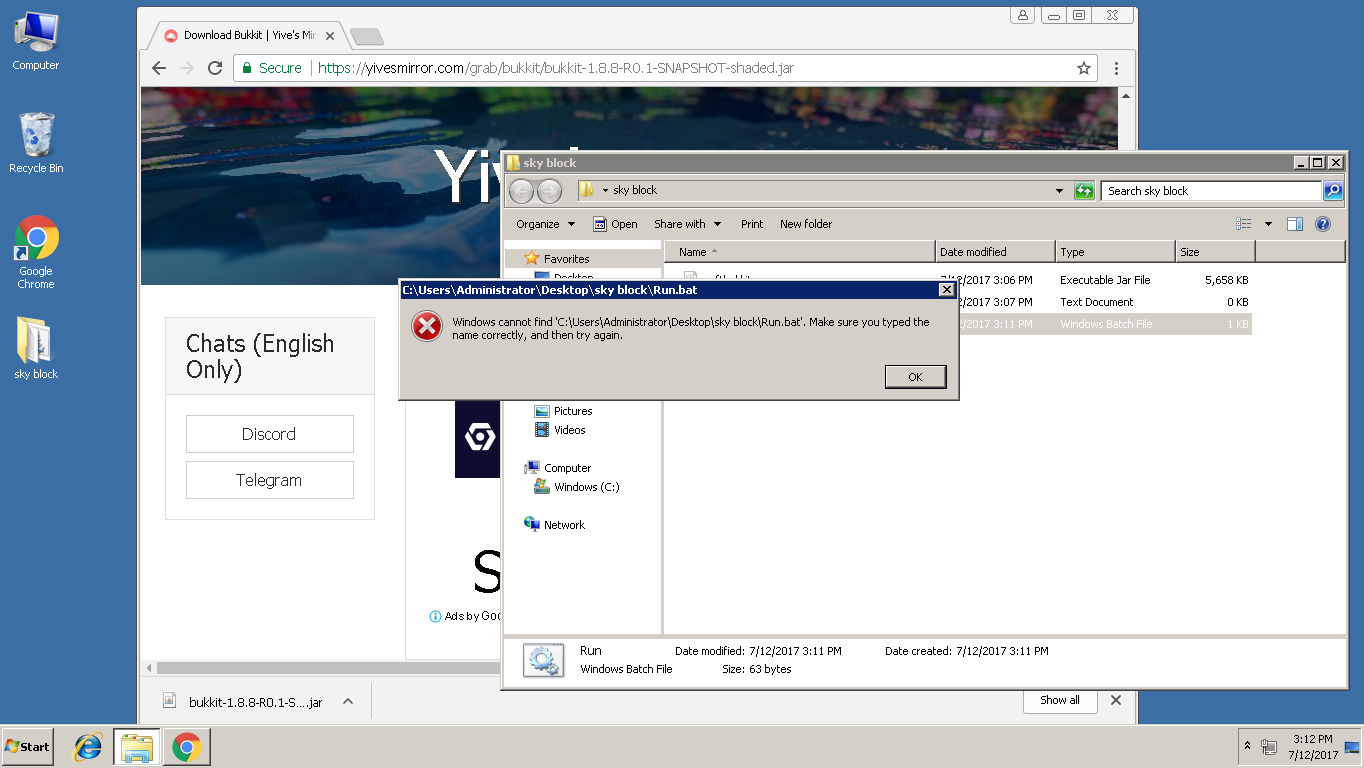Sort files by the Type column header
Viewport: 1364px width, 768px height.
tap(1115, 252)
